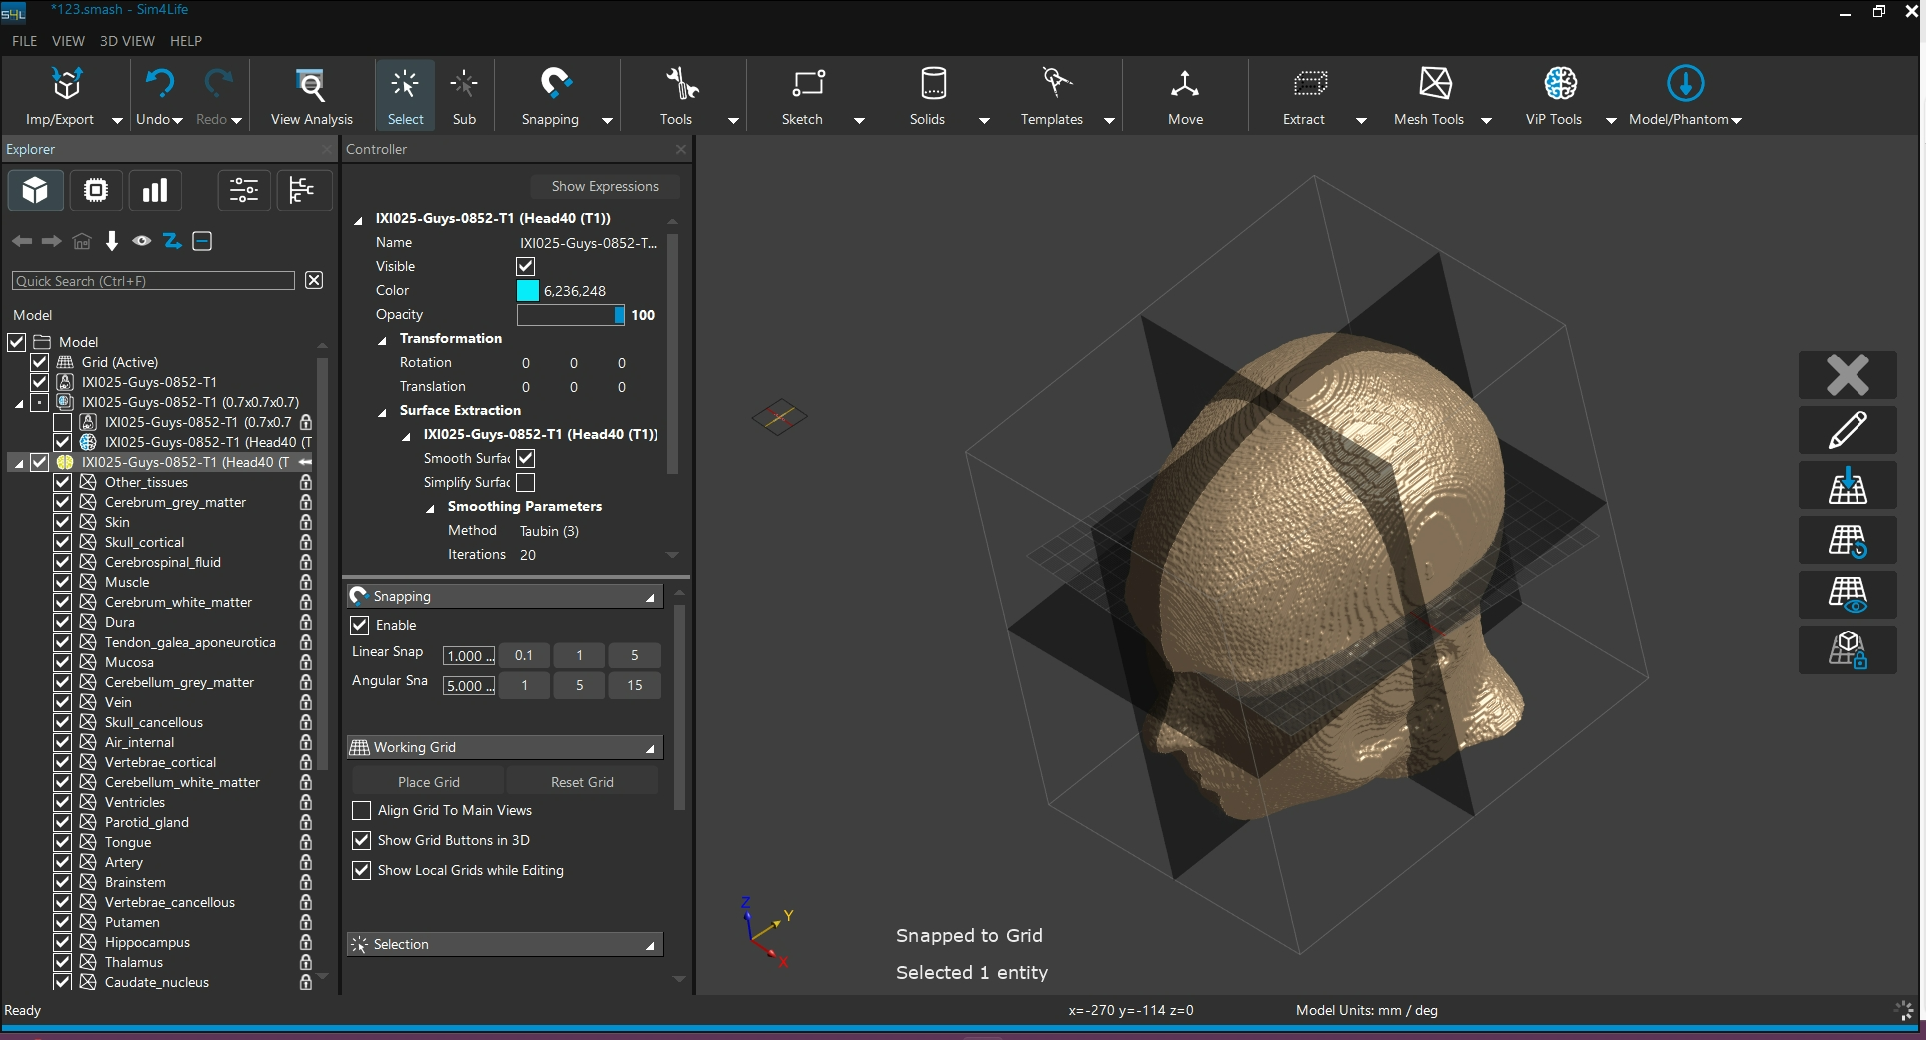Image resolution: width=1926 pixels, height=1040 pixels.
Task: Uncheck the Skin tissue visibility checkbox
Action: tap(62, 522)
